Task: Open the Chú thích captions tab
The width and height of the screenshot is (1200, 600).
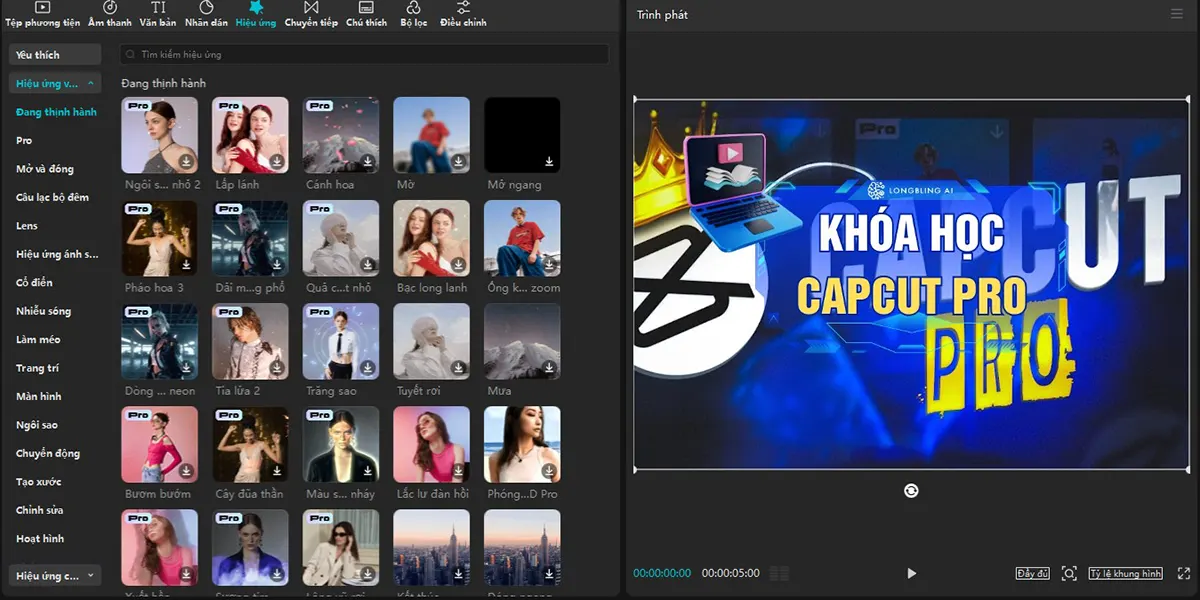Action: [x=367, y=14]
